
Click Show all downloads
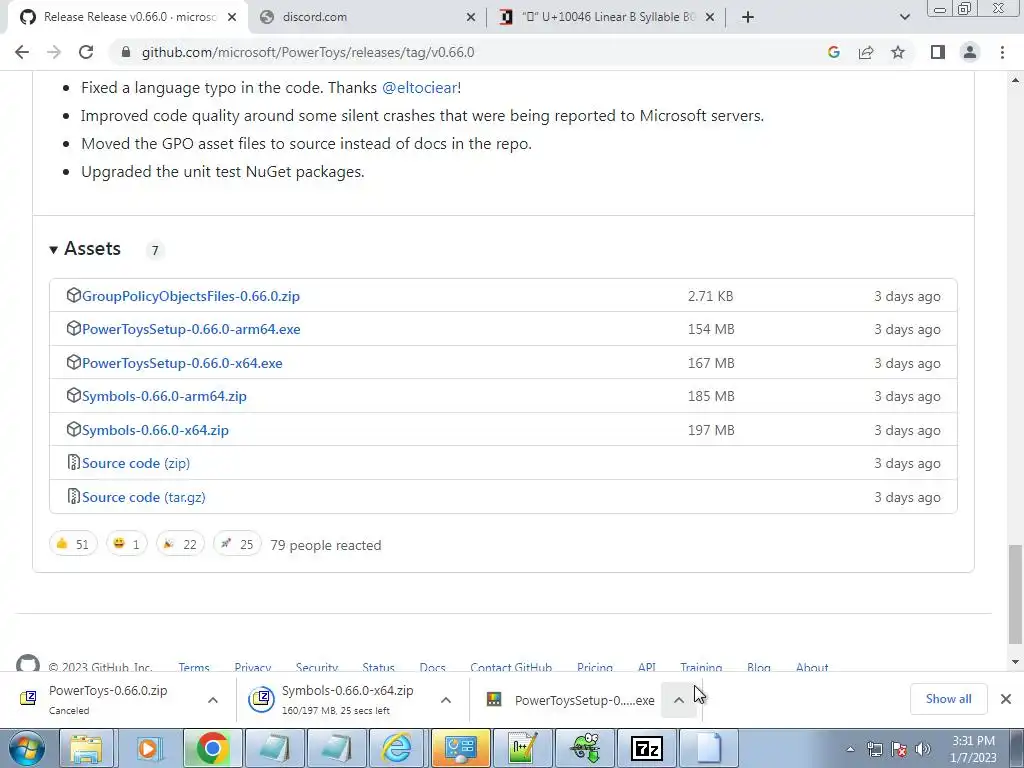click(948, 699)
